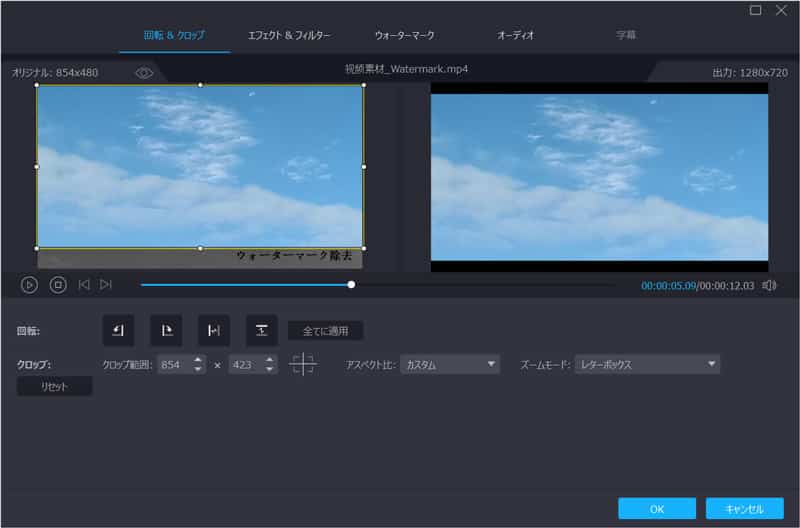Open the アスペクト比 dropdown
The height and width of the screenshot is (528, 800).
pos(449,365)
